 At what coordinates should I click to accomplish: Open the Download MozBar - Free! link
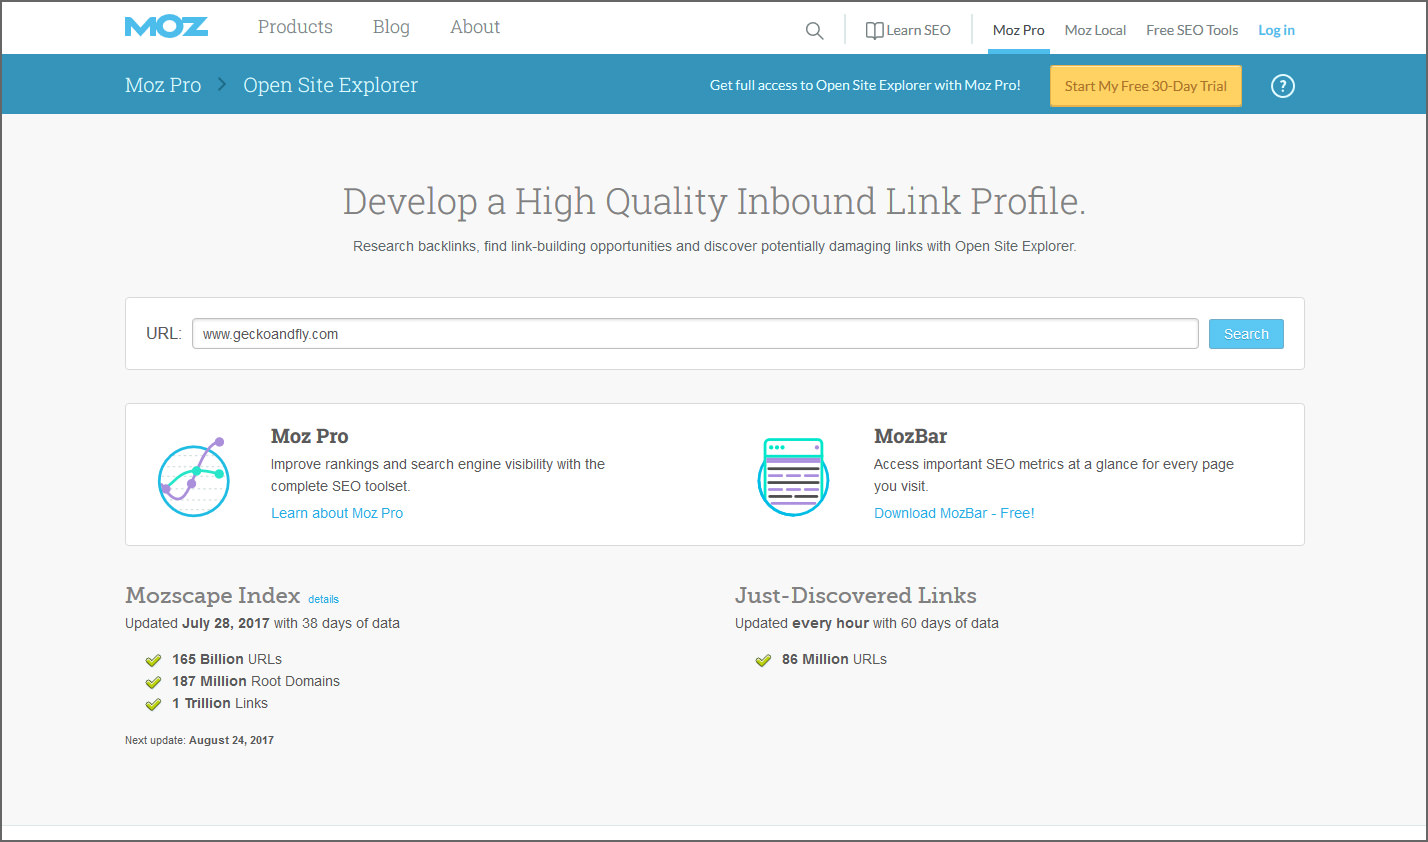(954, 513)
